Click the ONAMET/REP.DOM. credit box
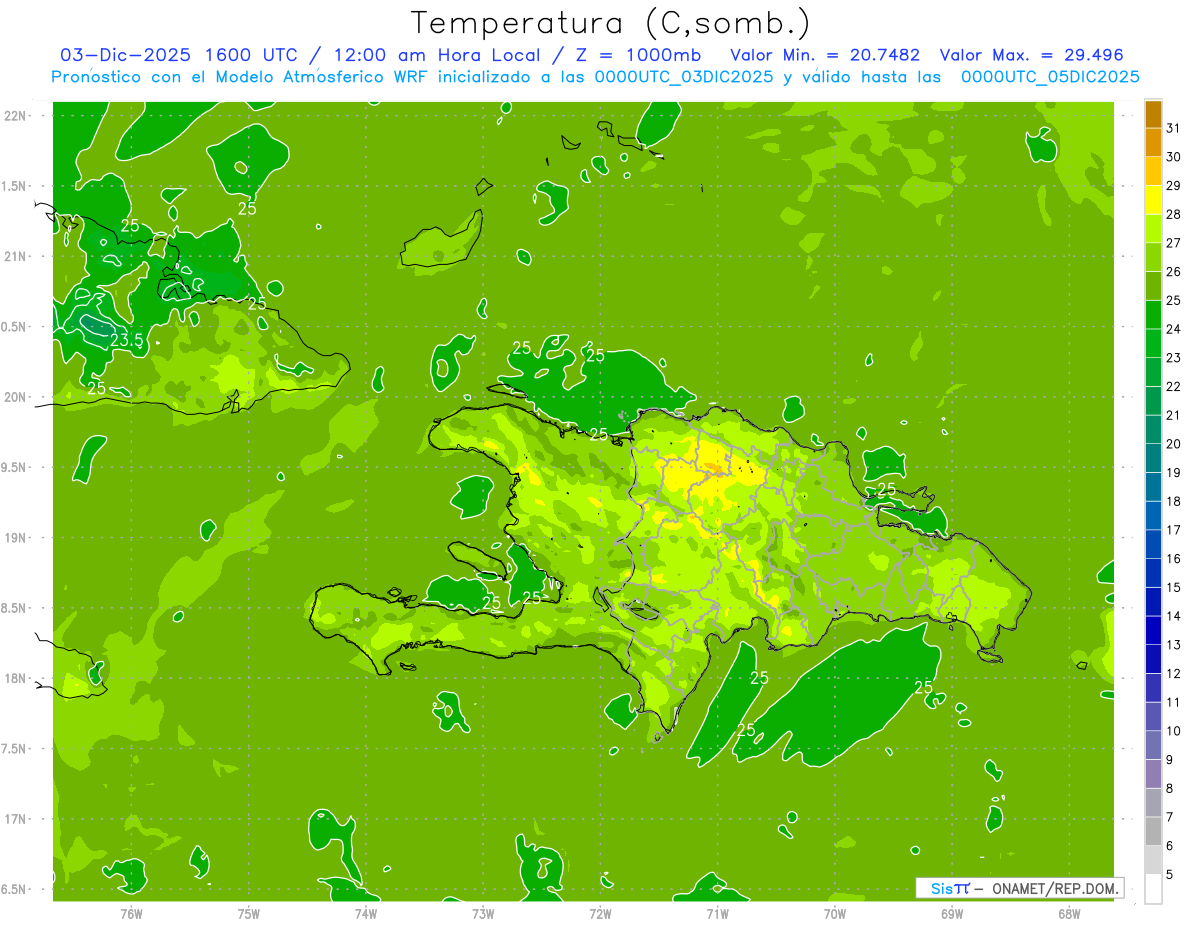Viewport: 1200px width, 927px height. click(x=1020, y=888)
